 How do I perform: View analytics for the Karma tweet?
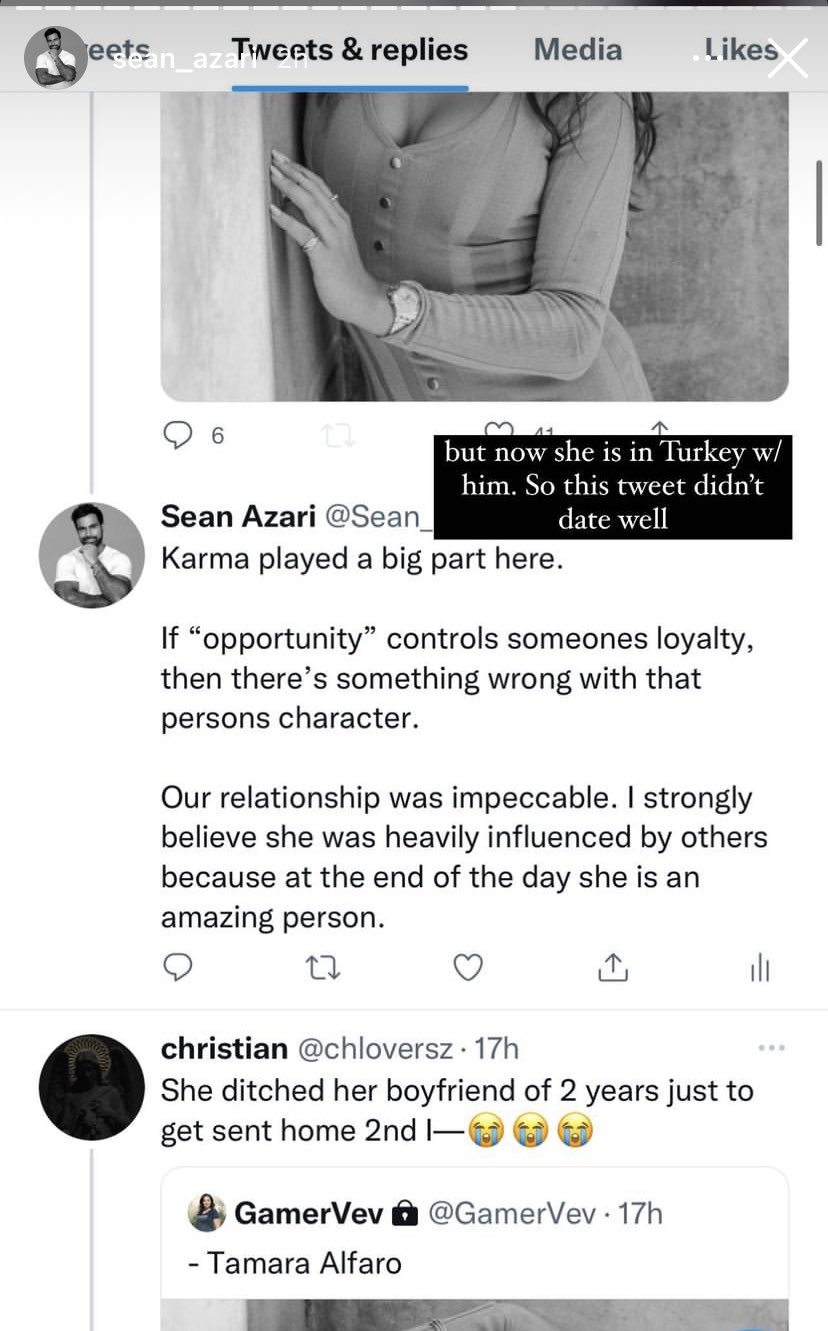(x=760, y=967)
